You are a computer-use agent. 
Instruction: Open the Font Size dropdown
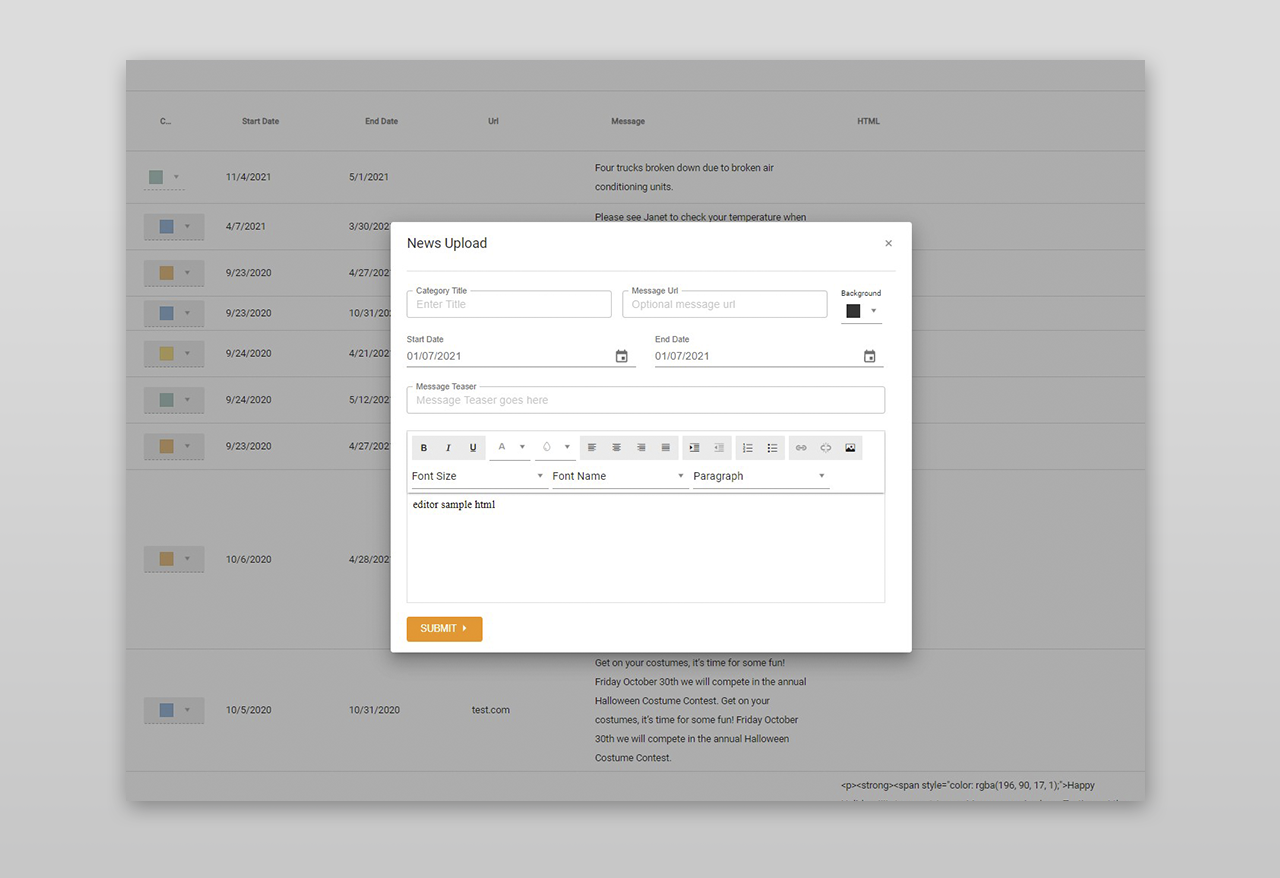(479, 476)
